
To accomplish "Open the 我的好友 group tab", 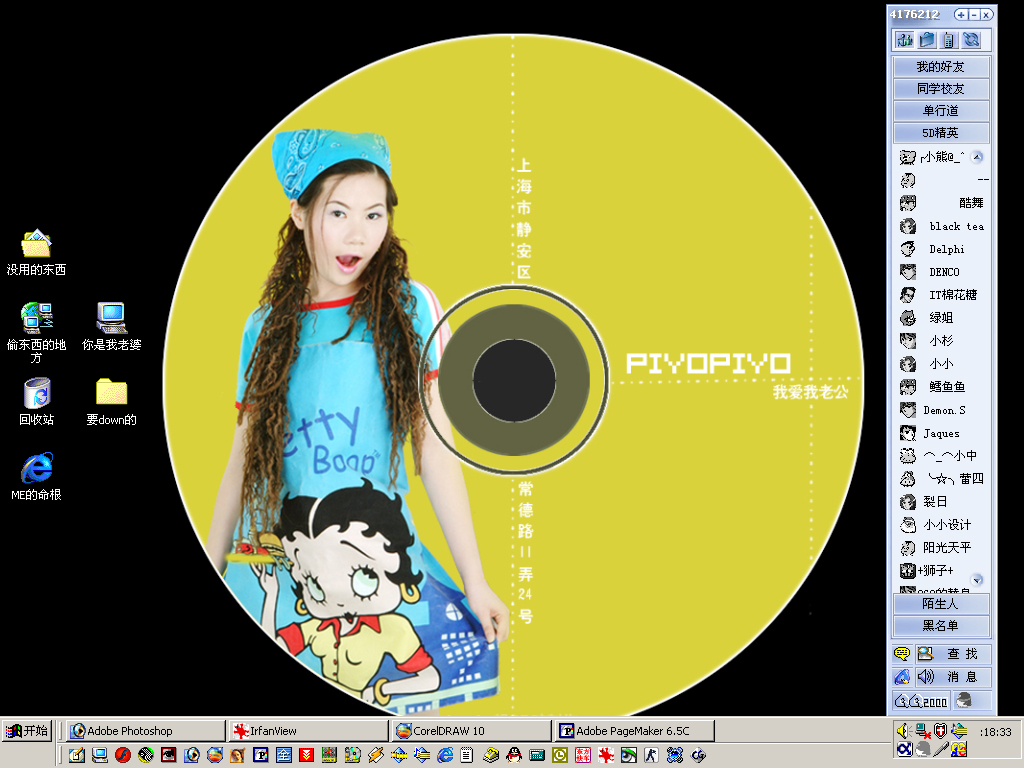I will pyautogui.click(x=940, y=67).
